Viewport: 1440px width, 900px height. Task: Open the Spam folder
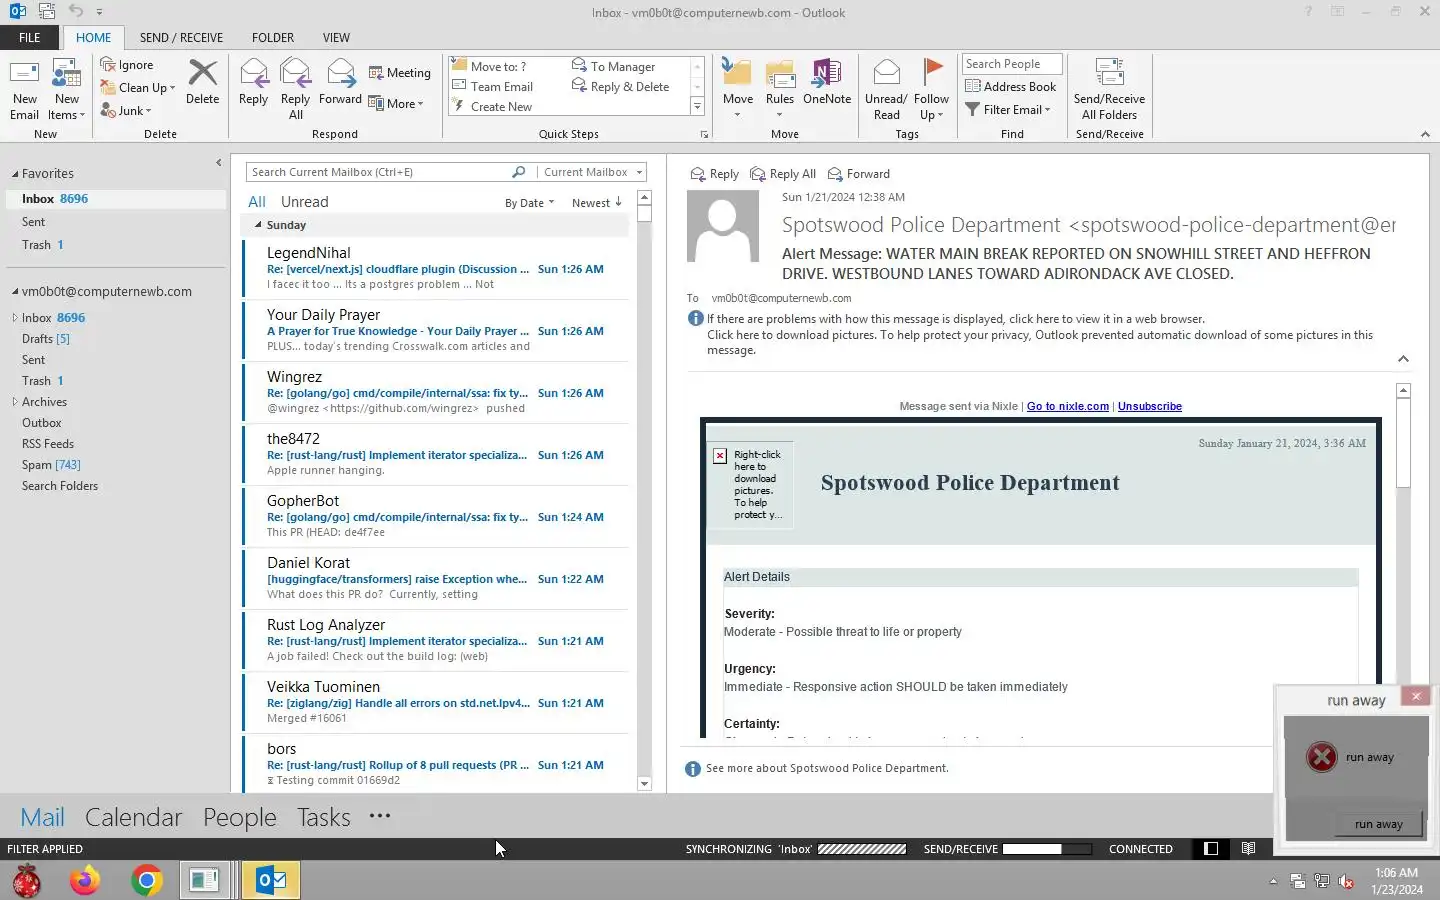click(x=51, y=465)
